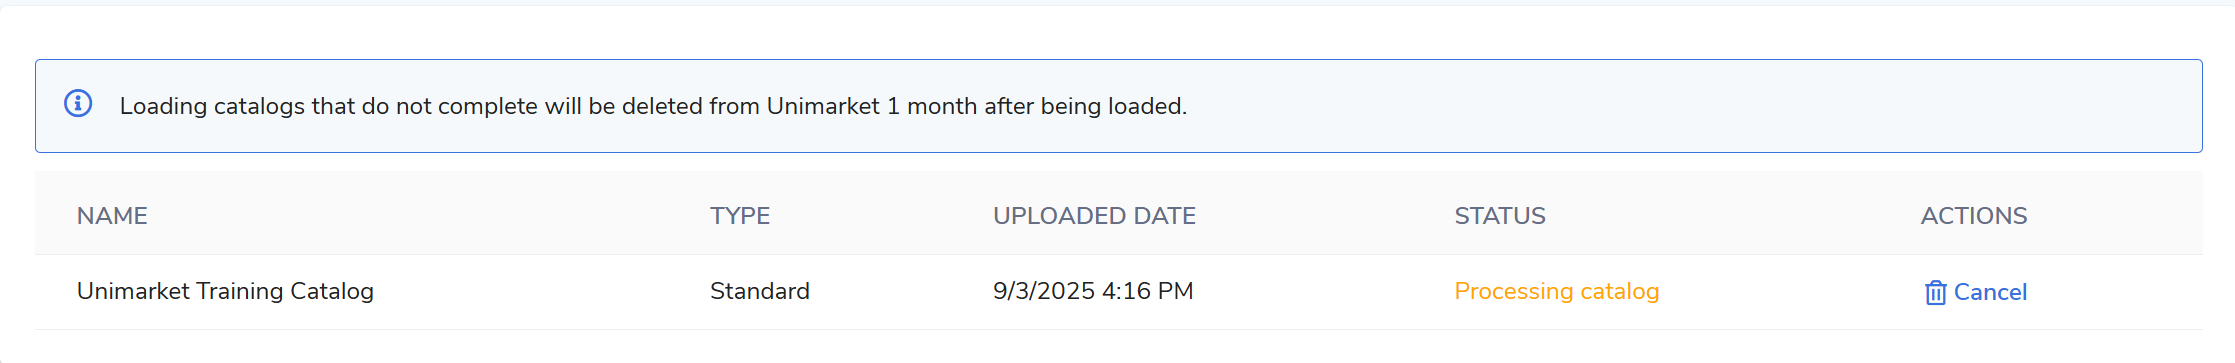The width and height of the screenshot is (2235, 363).
Task: Click the info circle icon in banner
Action: pyautogui.click(x=78, y=103)
